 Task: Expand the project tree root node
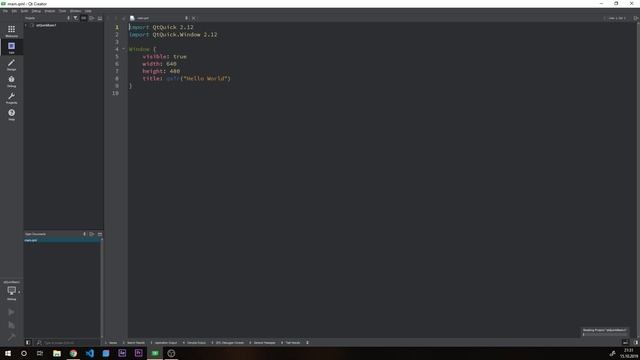click(x=27, y=25)
